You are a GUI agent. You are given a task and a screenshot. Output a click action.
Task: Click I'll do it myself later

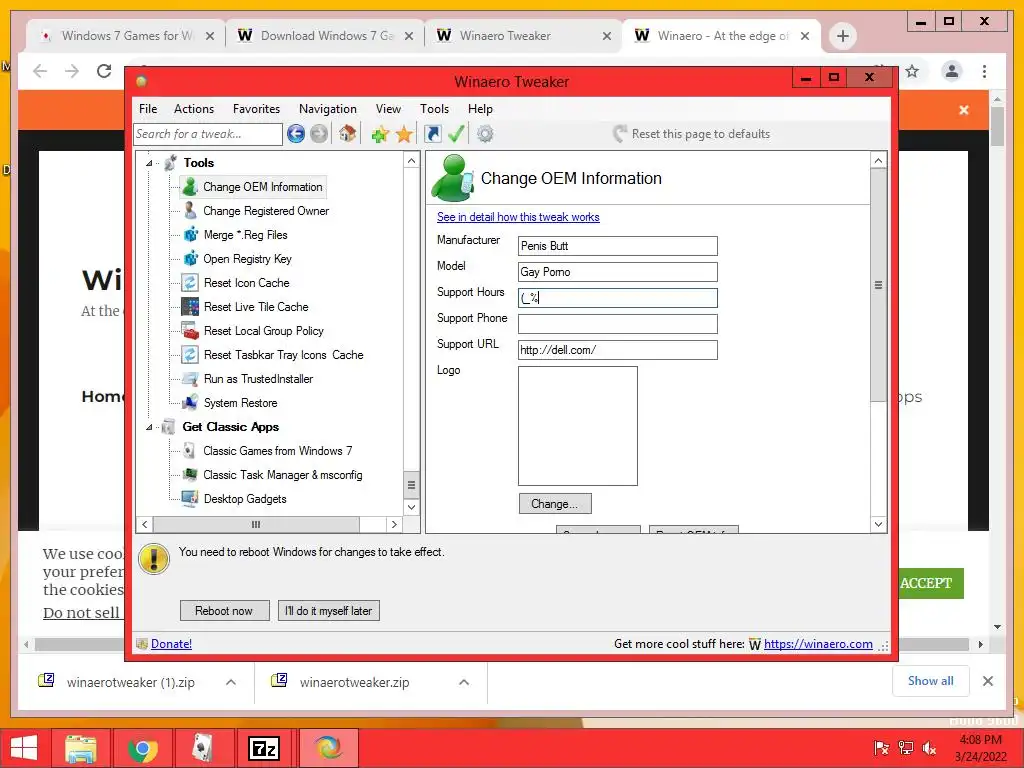(328, 611)
